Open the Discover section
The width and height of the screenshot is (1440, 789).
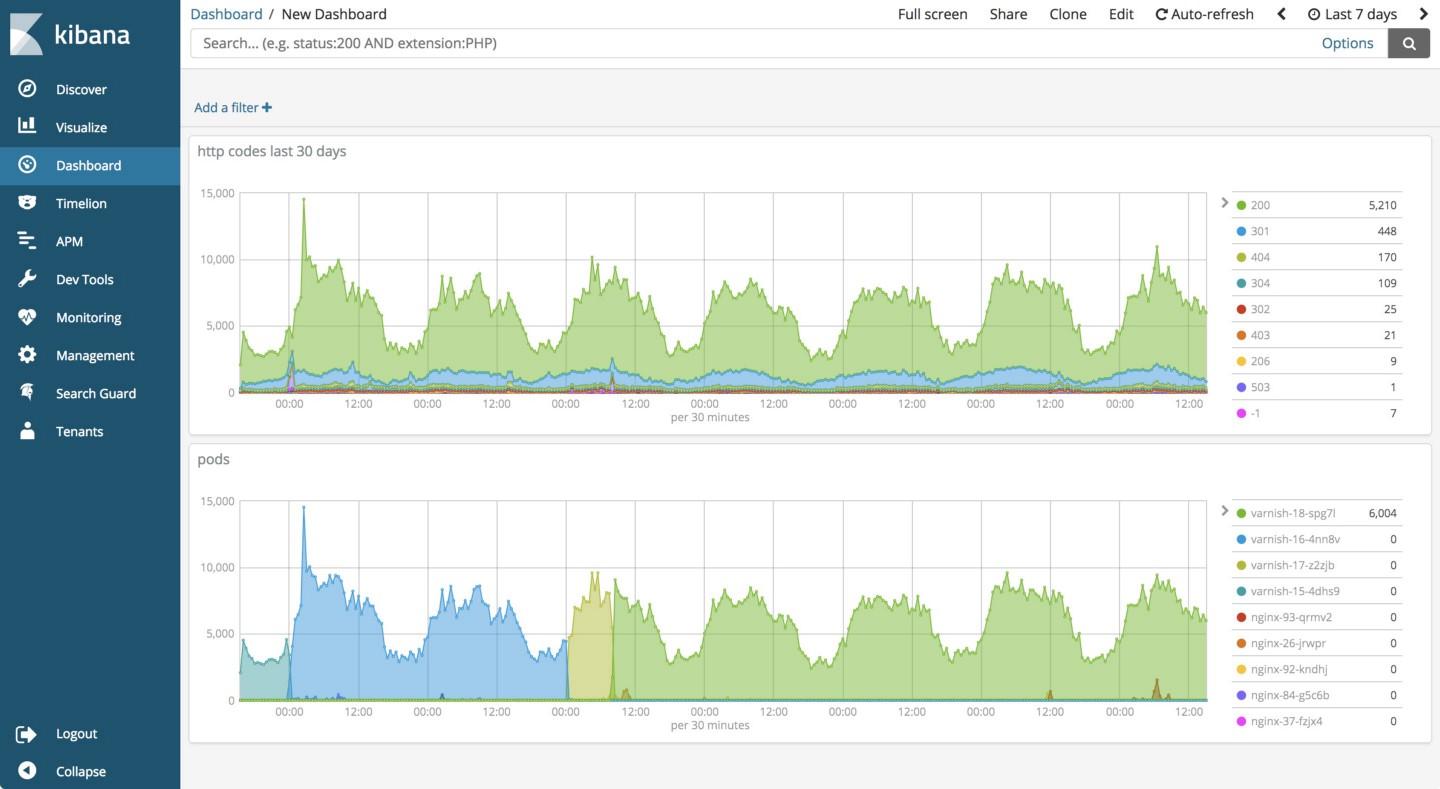[x=81, y=89]
